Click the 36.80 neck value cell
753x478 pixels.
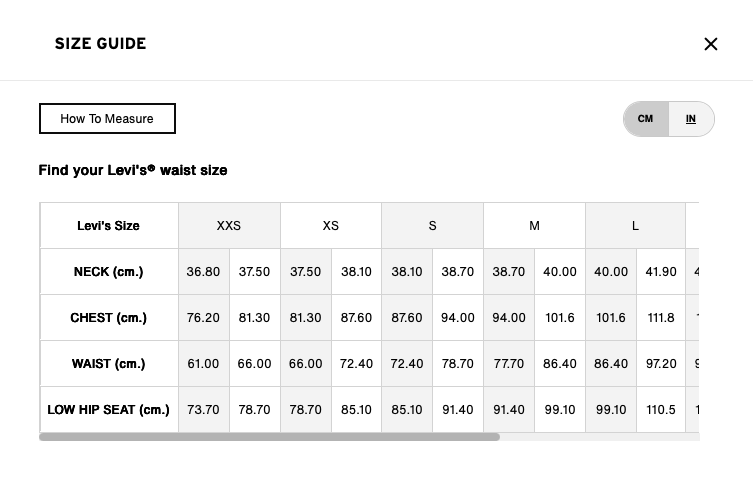[x=204, y=272]
